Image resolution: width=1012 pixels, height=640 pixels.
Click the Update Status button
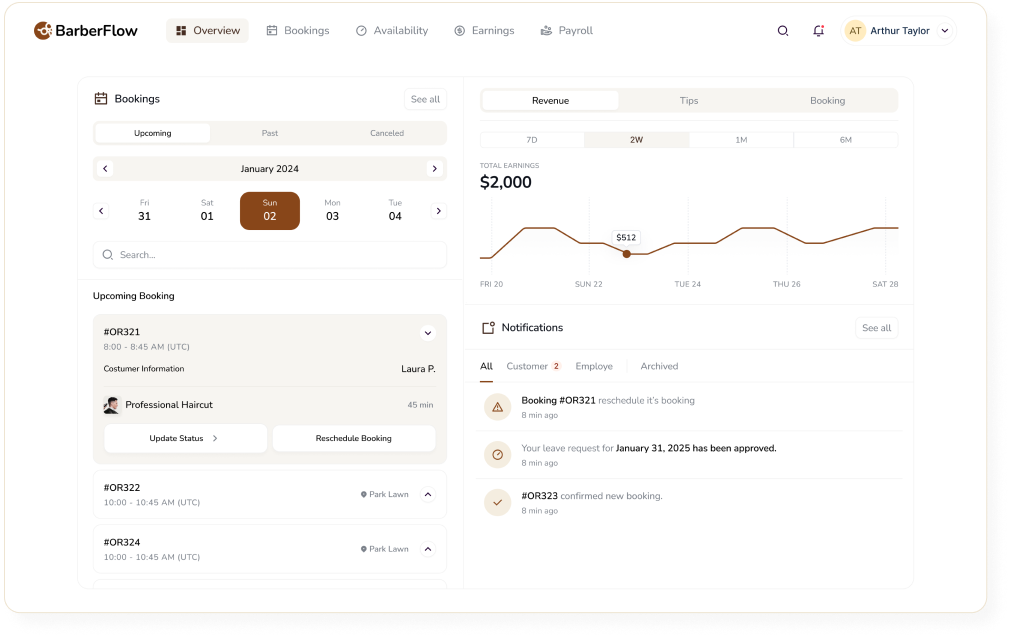[x=185, y=438]
